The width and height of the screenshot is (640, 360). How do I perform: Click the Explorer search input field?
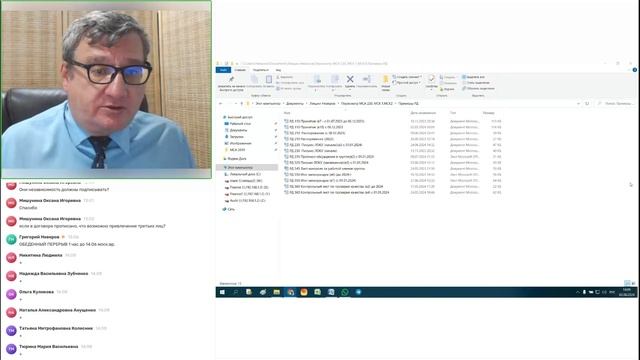616,104
